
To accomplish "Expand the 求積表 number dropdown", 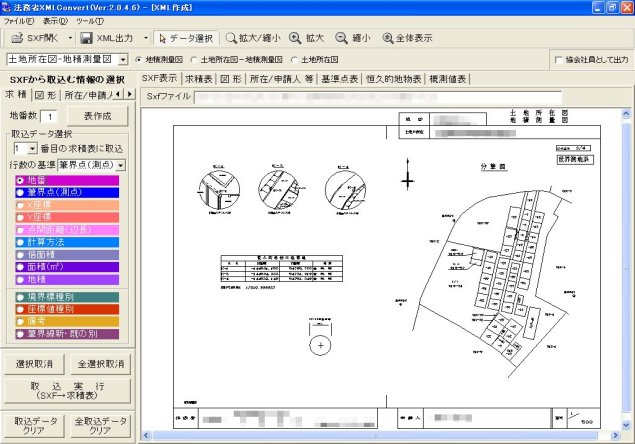I will click(x=31, y=148).
